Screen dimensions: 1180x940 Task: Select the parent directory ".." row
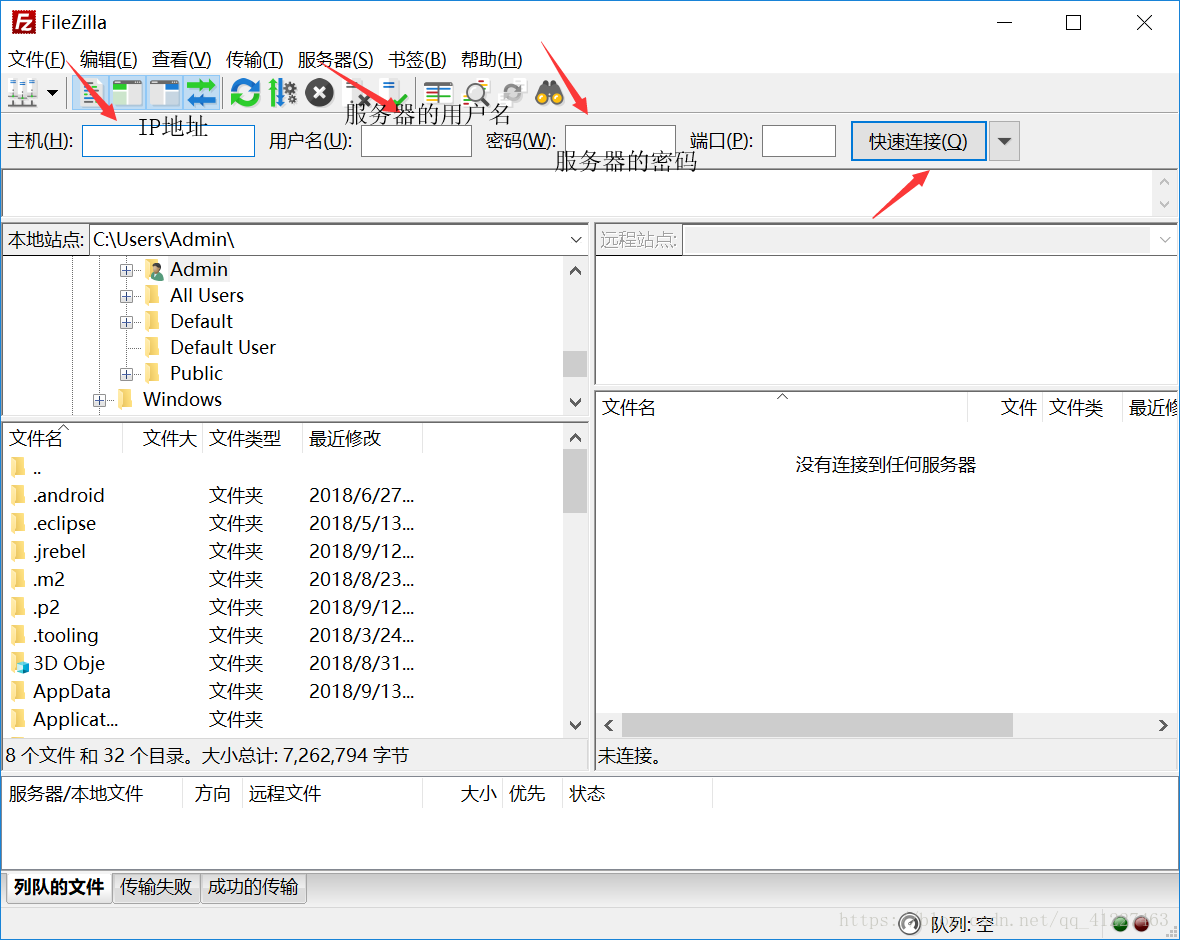click(283, 468)
